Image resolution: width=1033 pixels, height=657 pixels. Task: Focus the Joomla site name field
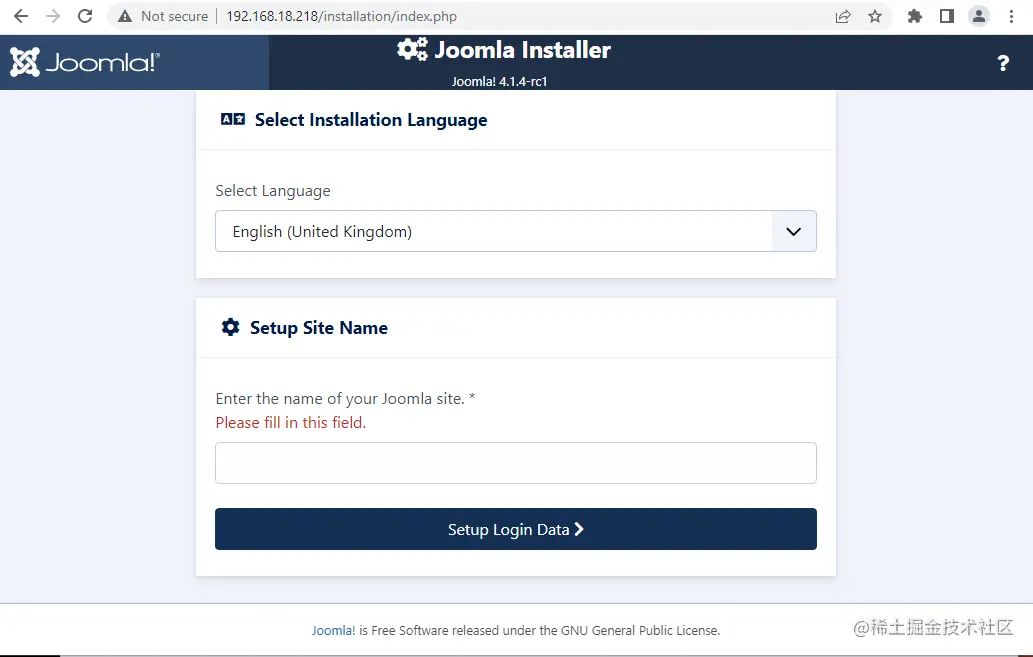(x=516, y=463)
